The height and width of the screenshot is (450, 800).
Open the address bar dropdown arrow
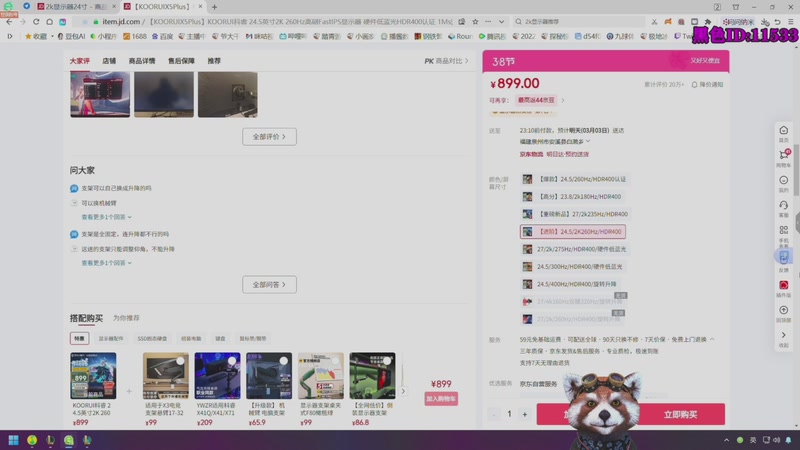[502, 22]
